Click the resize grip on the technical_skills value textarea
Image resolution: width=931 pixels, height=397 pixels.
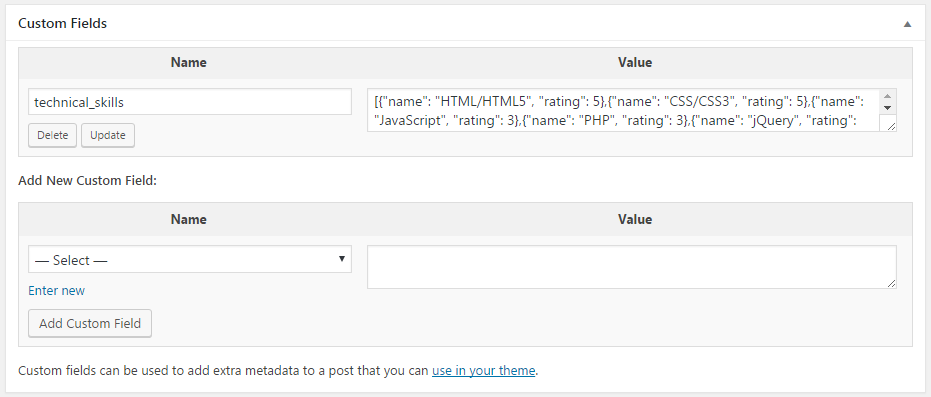891,125
